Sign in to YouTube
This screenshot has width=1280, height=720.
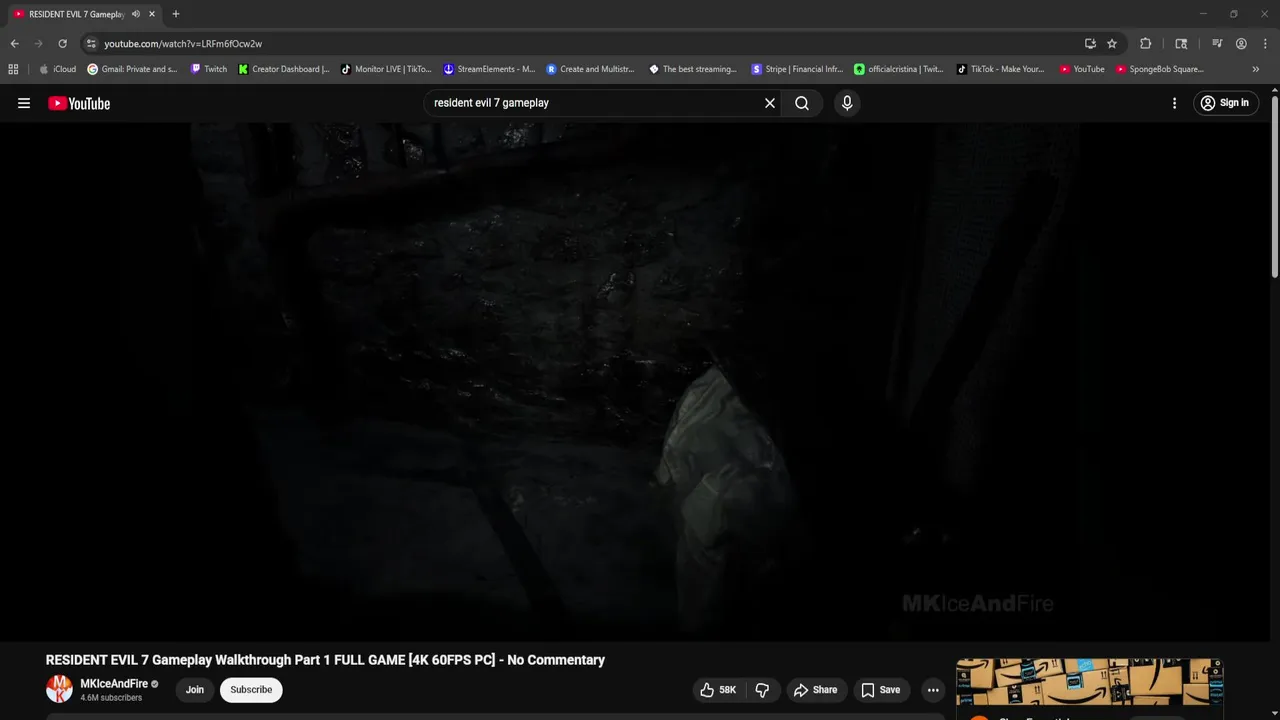1224,103
